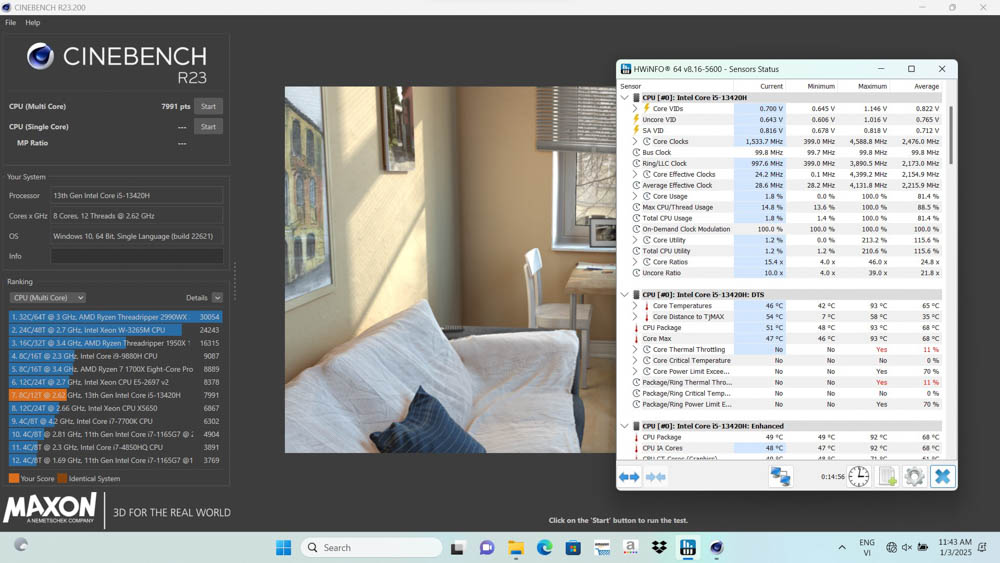
Task: Click the Average column header in HWiNFO
Action: click(926, 86)
